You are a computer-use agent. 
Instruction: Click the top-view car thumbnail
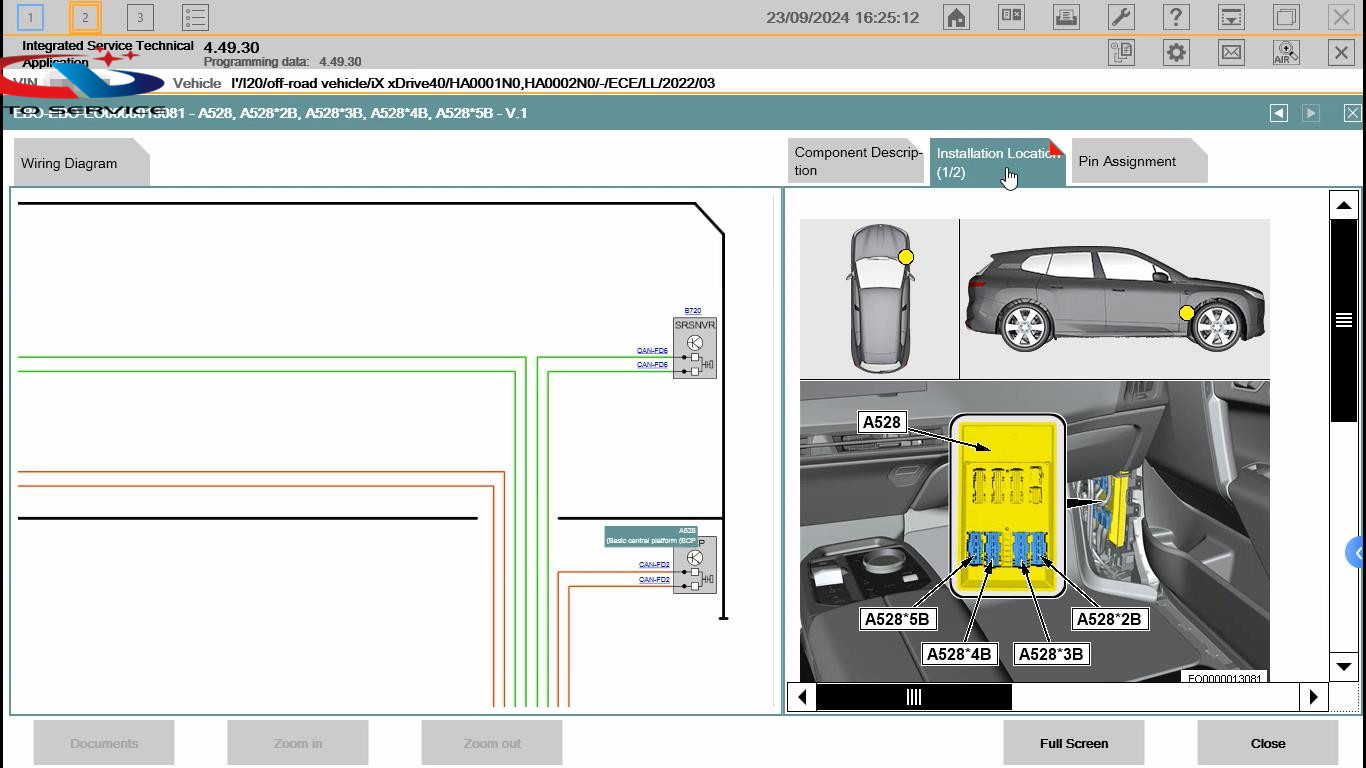(x=880, y=298)
